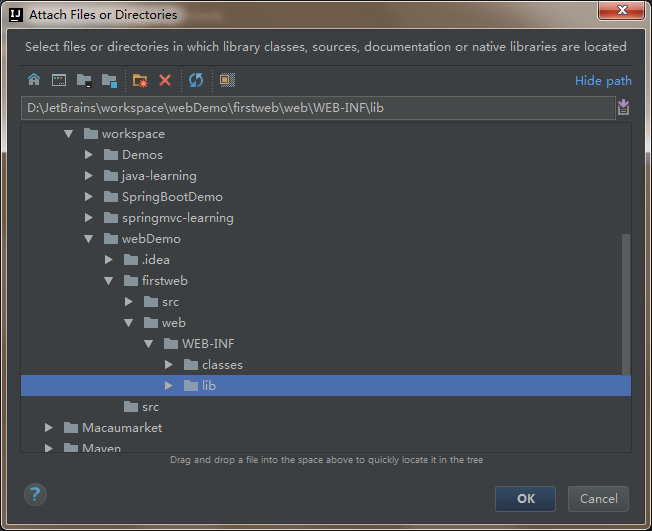Expand the java-learning folder
Viewport: 652px width, 531px height.
89,175
